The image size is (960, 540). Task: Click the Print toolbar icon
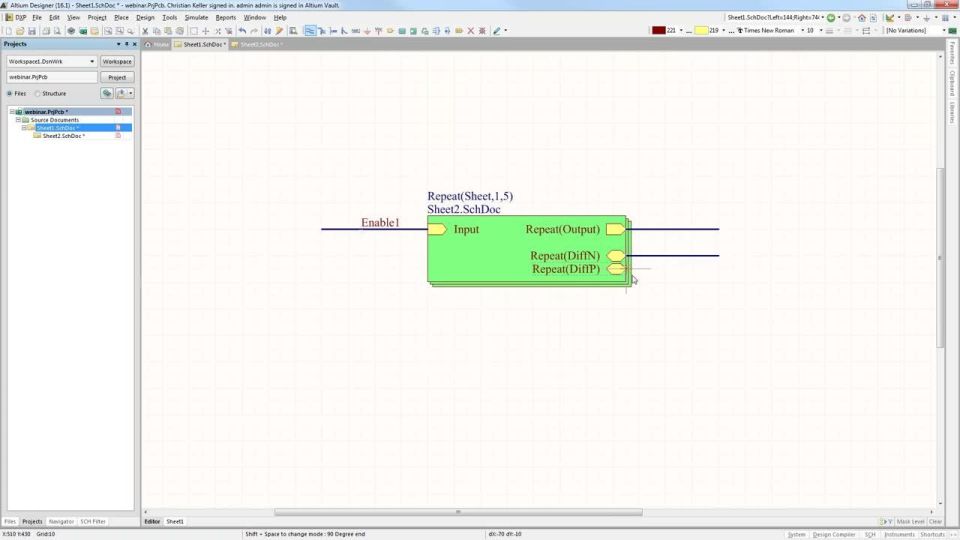point(46,31)
